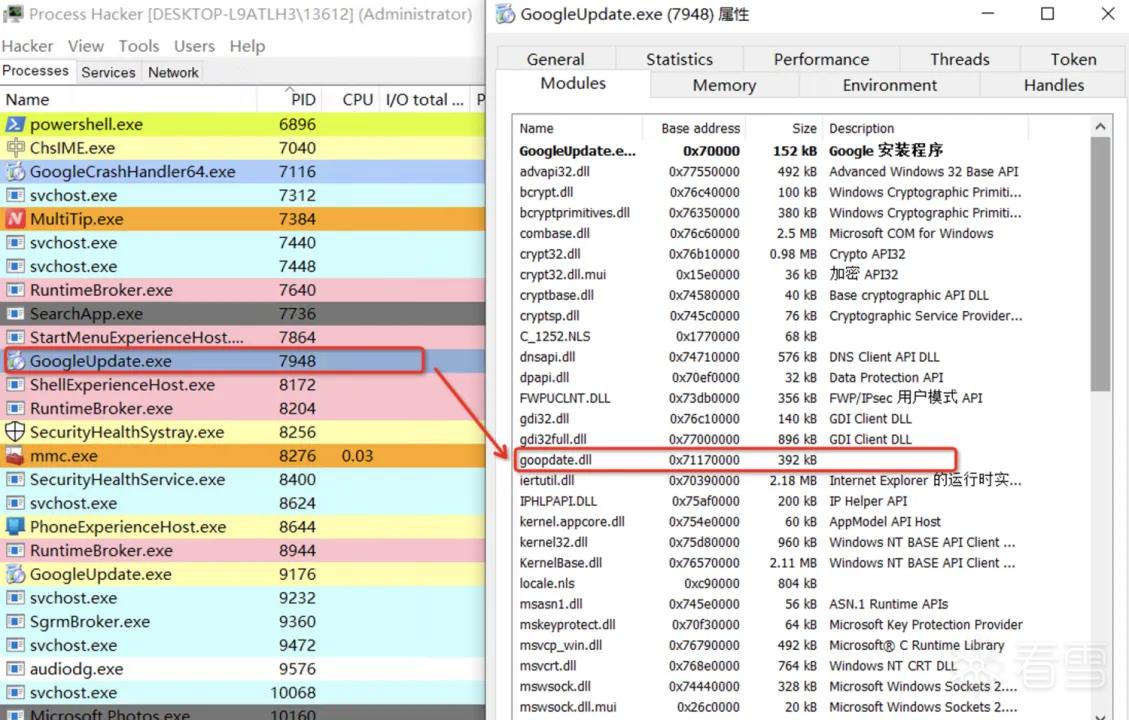Open the Tools menu

click(139, 46)
